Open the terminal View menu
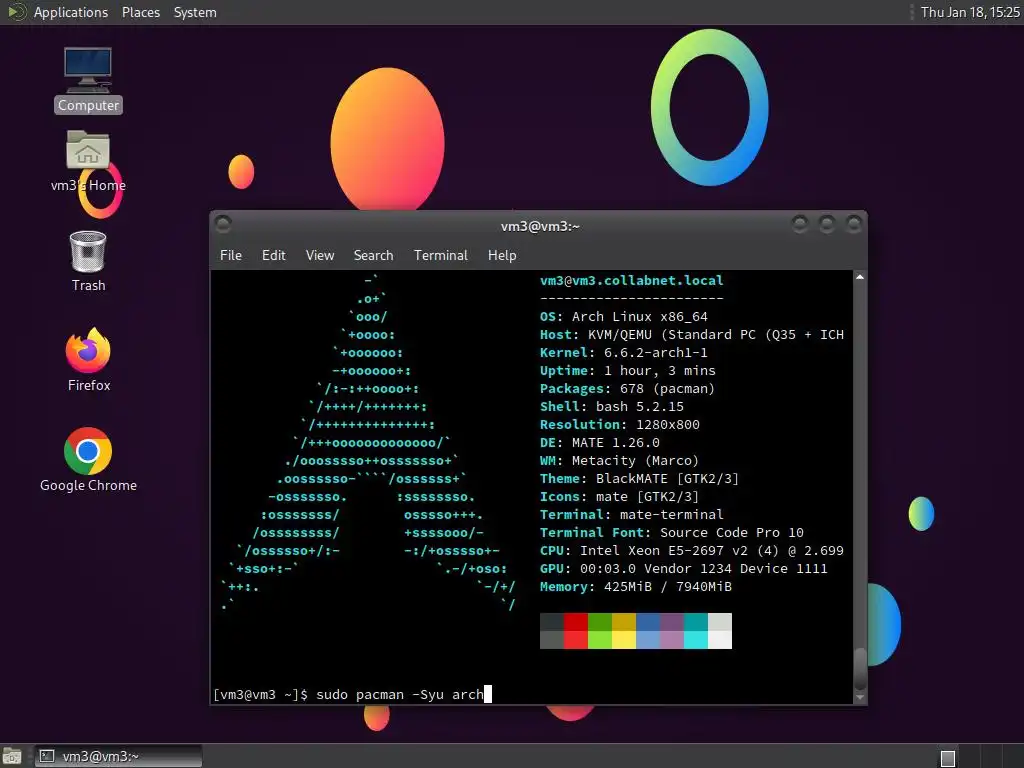The height and width of the screenshot is (768, 1024). click(320, 255)
